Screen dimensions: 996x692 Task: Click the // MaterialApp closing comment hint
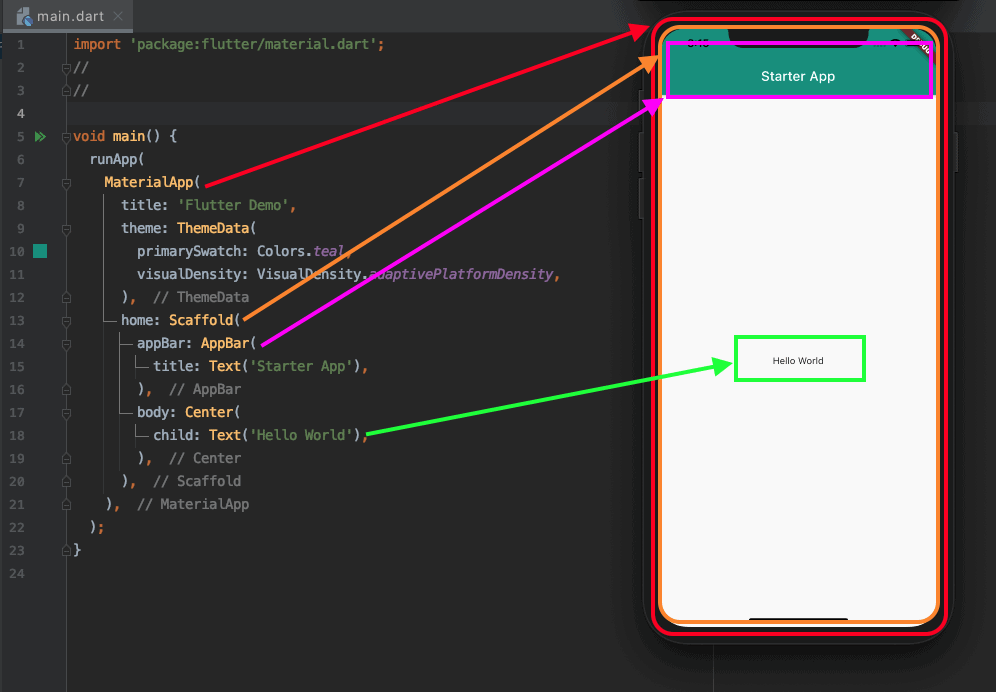(x=193, y=504)
